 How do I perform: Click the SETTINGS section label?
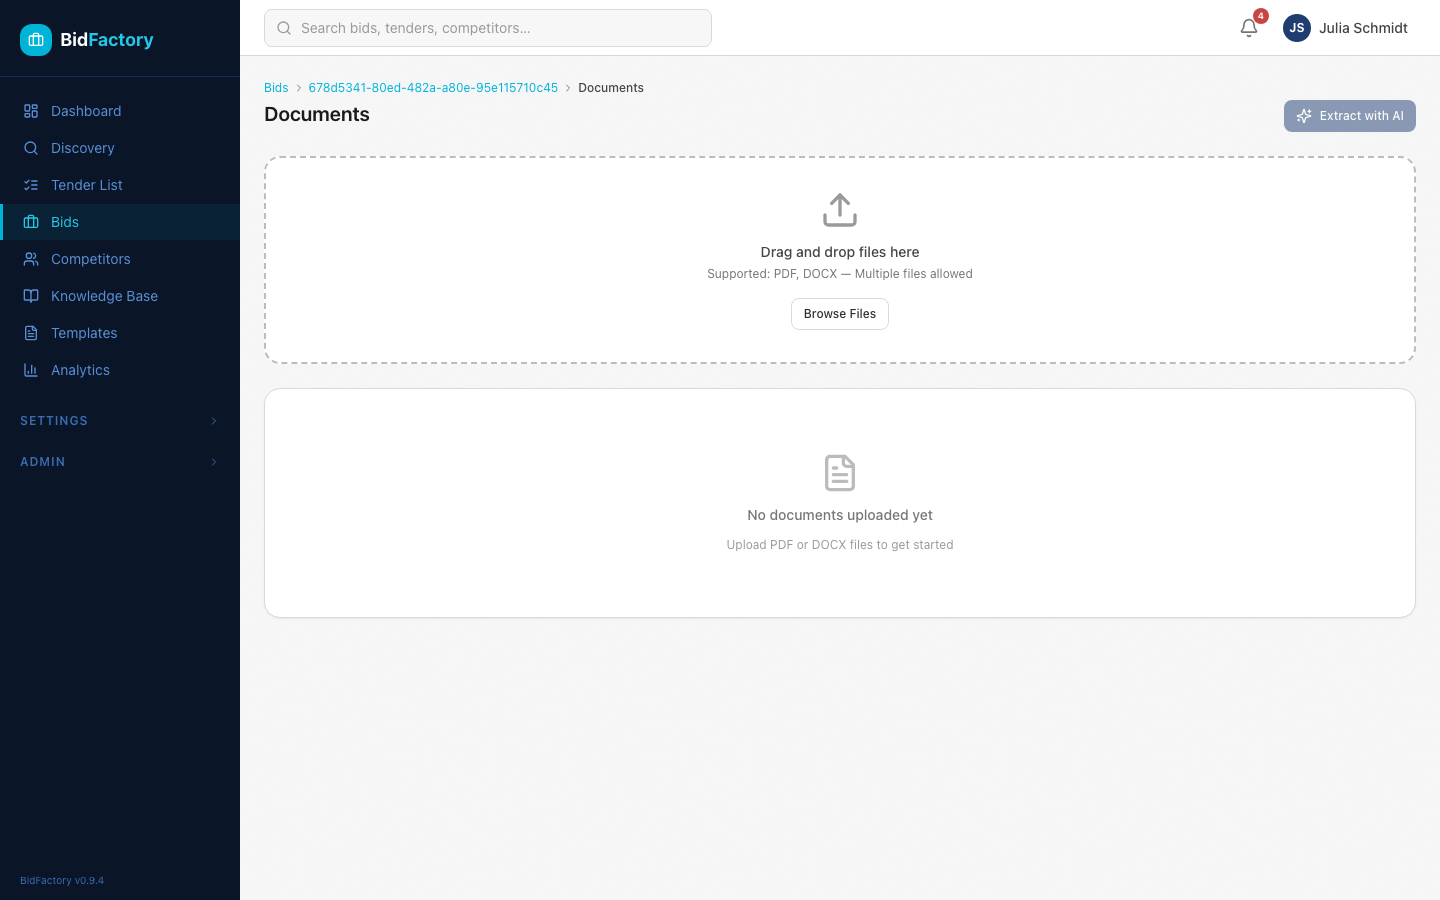(x=54, y=421)
